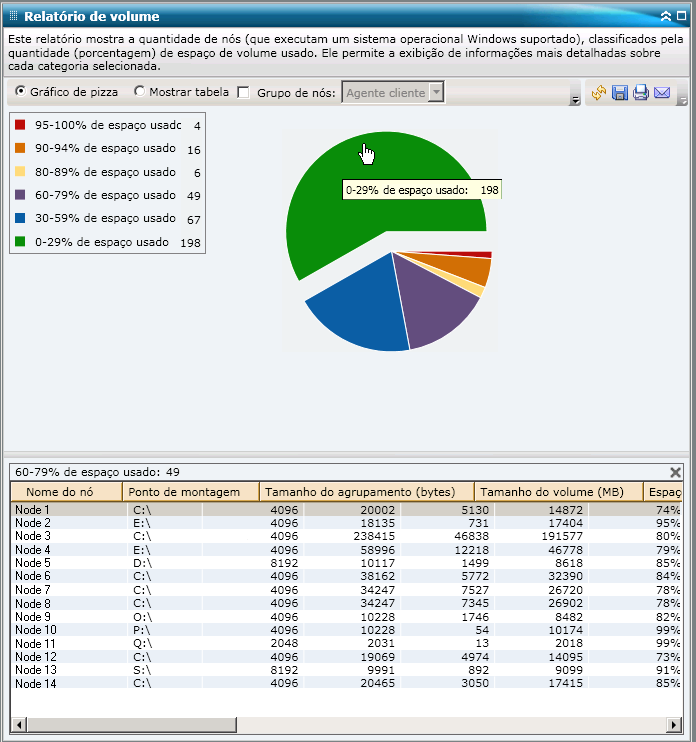Sort by Tamanho do volume (MB) header

pos(559,492)
